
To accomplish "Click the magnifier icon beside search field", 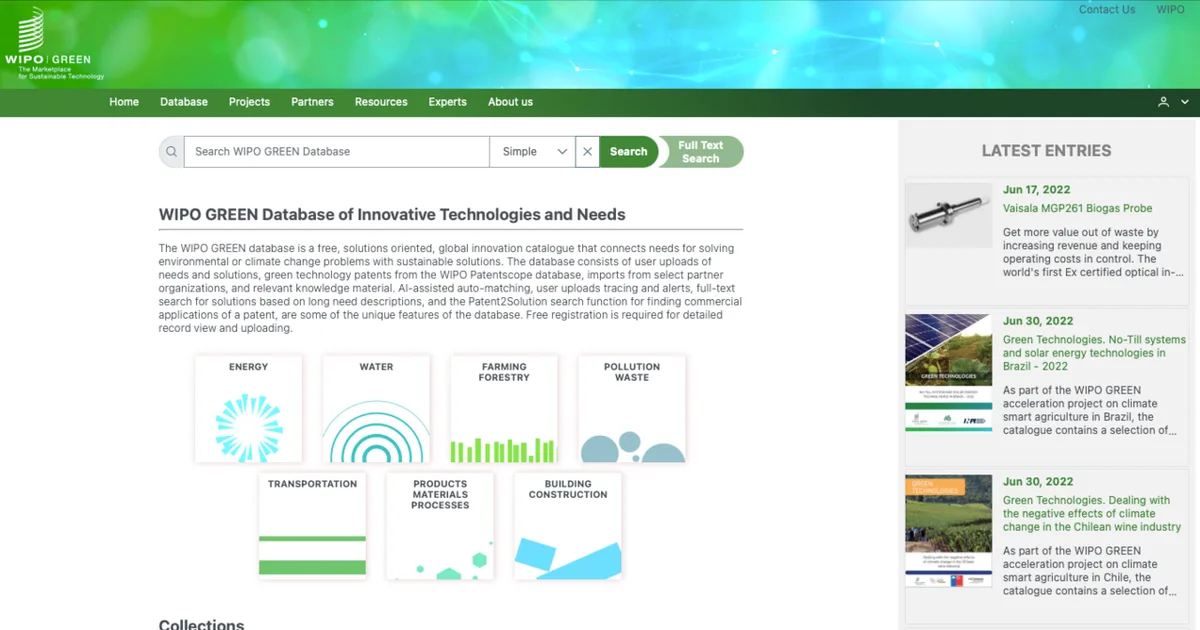I will (171, 152).
